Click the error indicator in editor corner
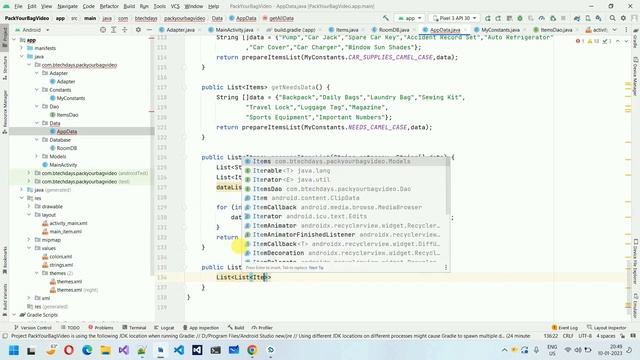The image size is (640, 360). pyautogui.click(x=580, y=41)
